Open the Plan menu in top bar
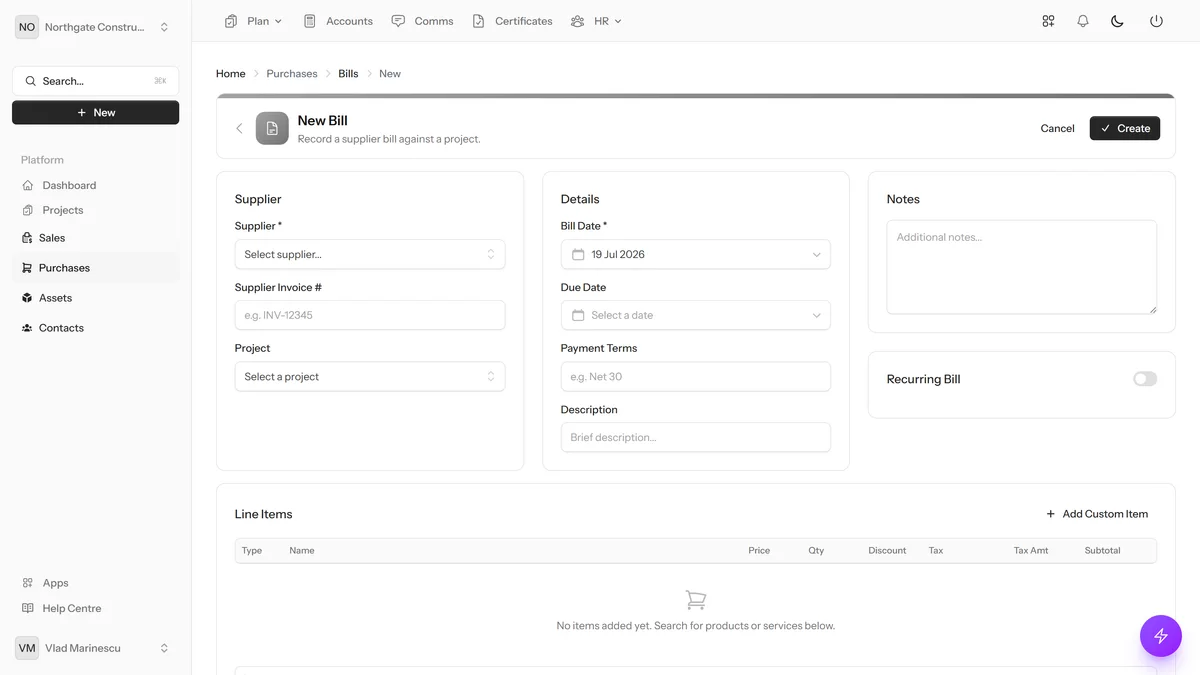This screenshot has height=675, width=1200. pos(254,21)
